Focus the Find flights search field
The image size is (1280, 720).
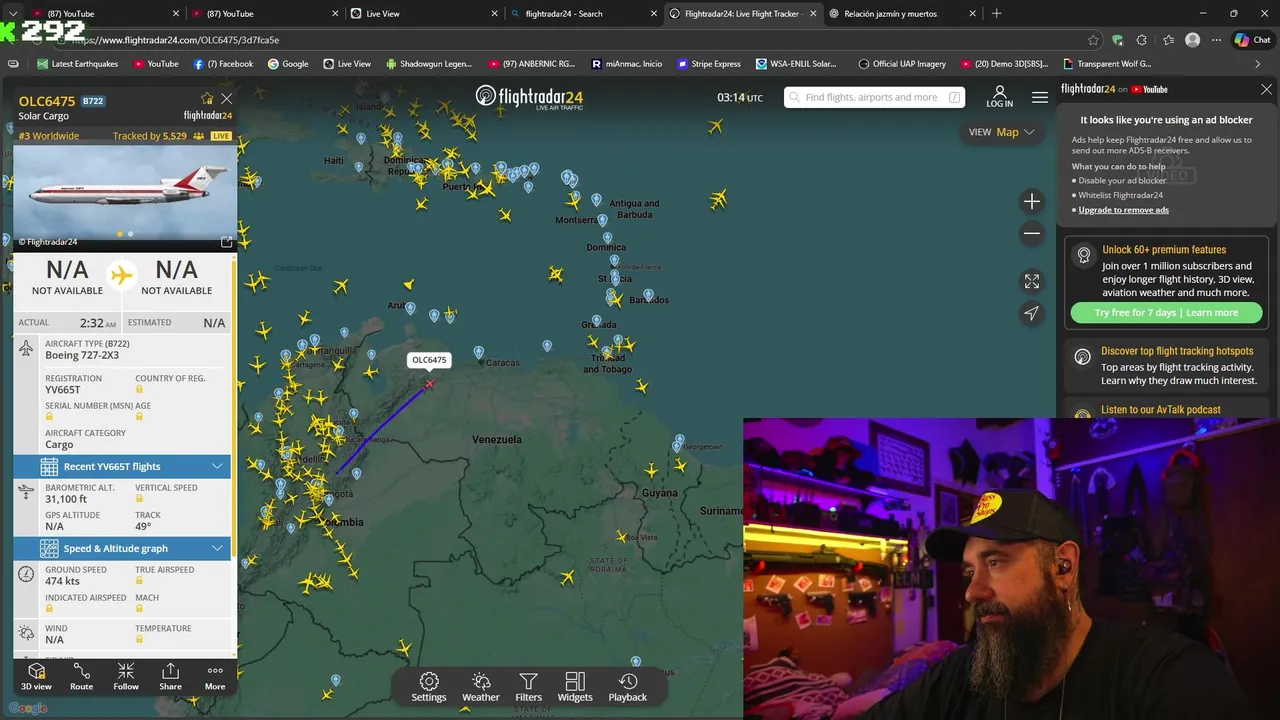(874, 97)
